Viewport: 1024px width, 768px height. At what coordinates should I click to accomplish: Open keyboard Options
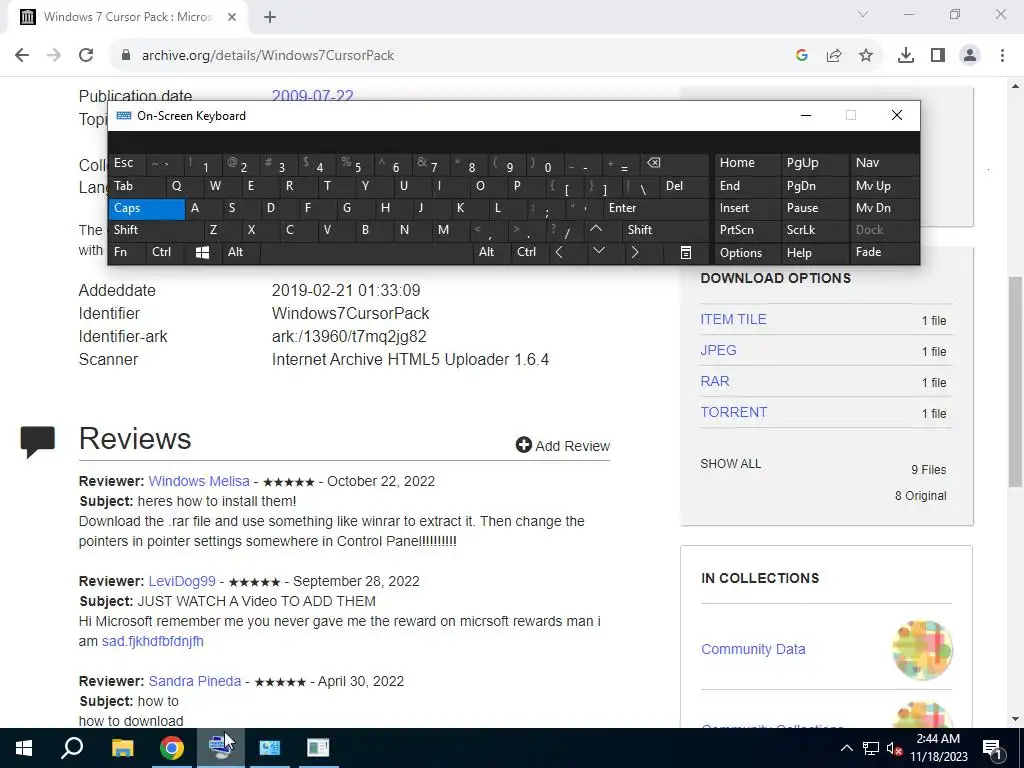pyautogui.click(x=747, y=252)
